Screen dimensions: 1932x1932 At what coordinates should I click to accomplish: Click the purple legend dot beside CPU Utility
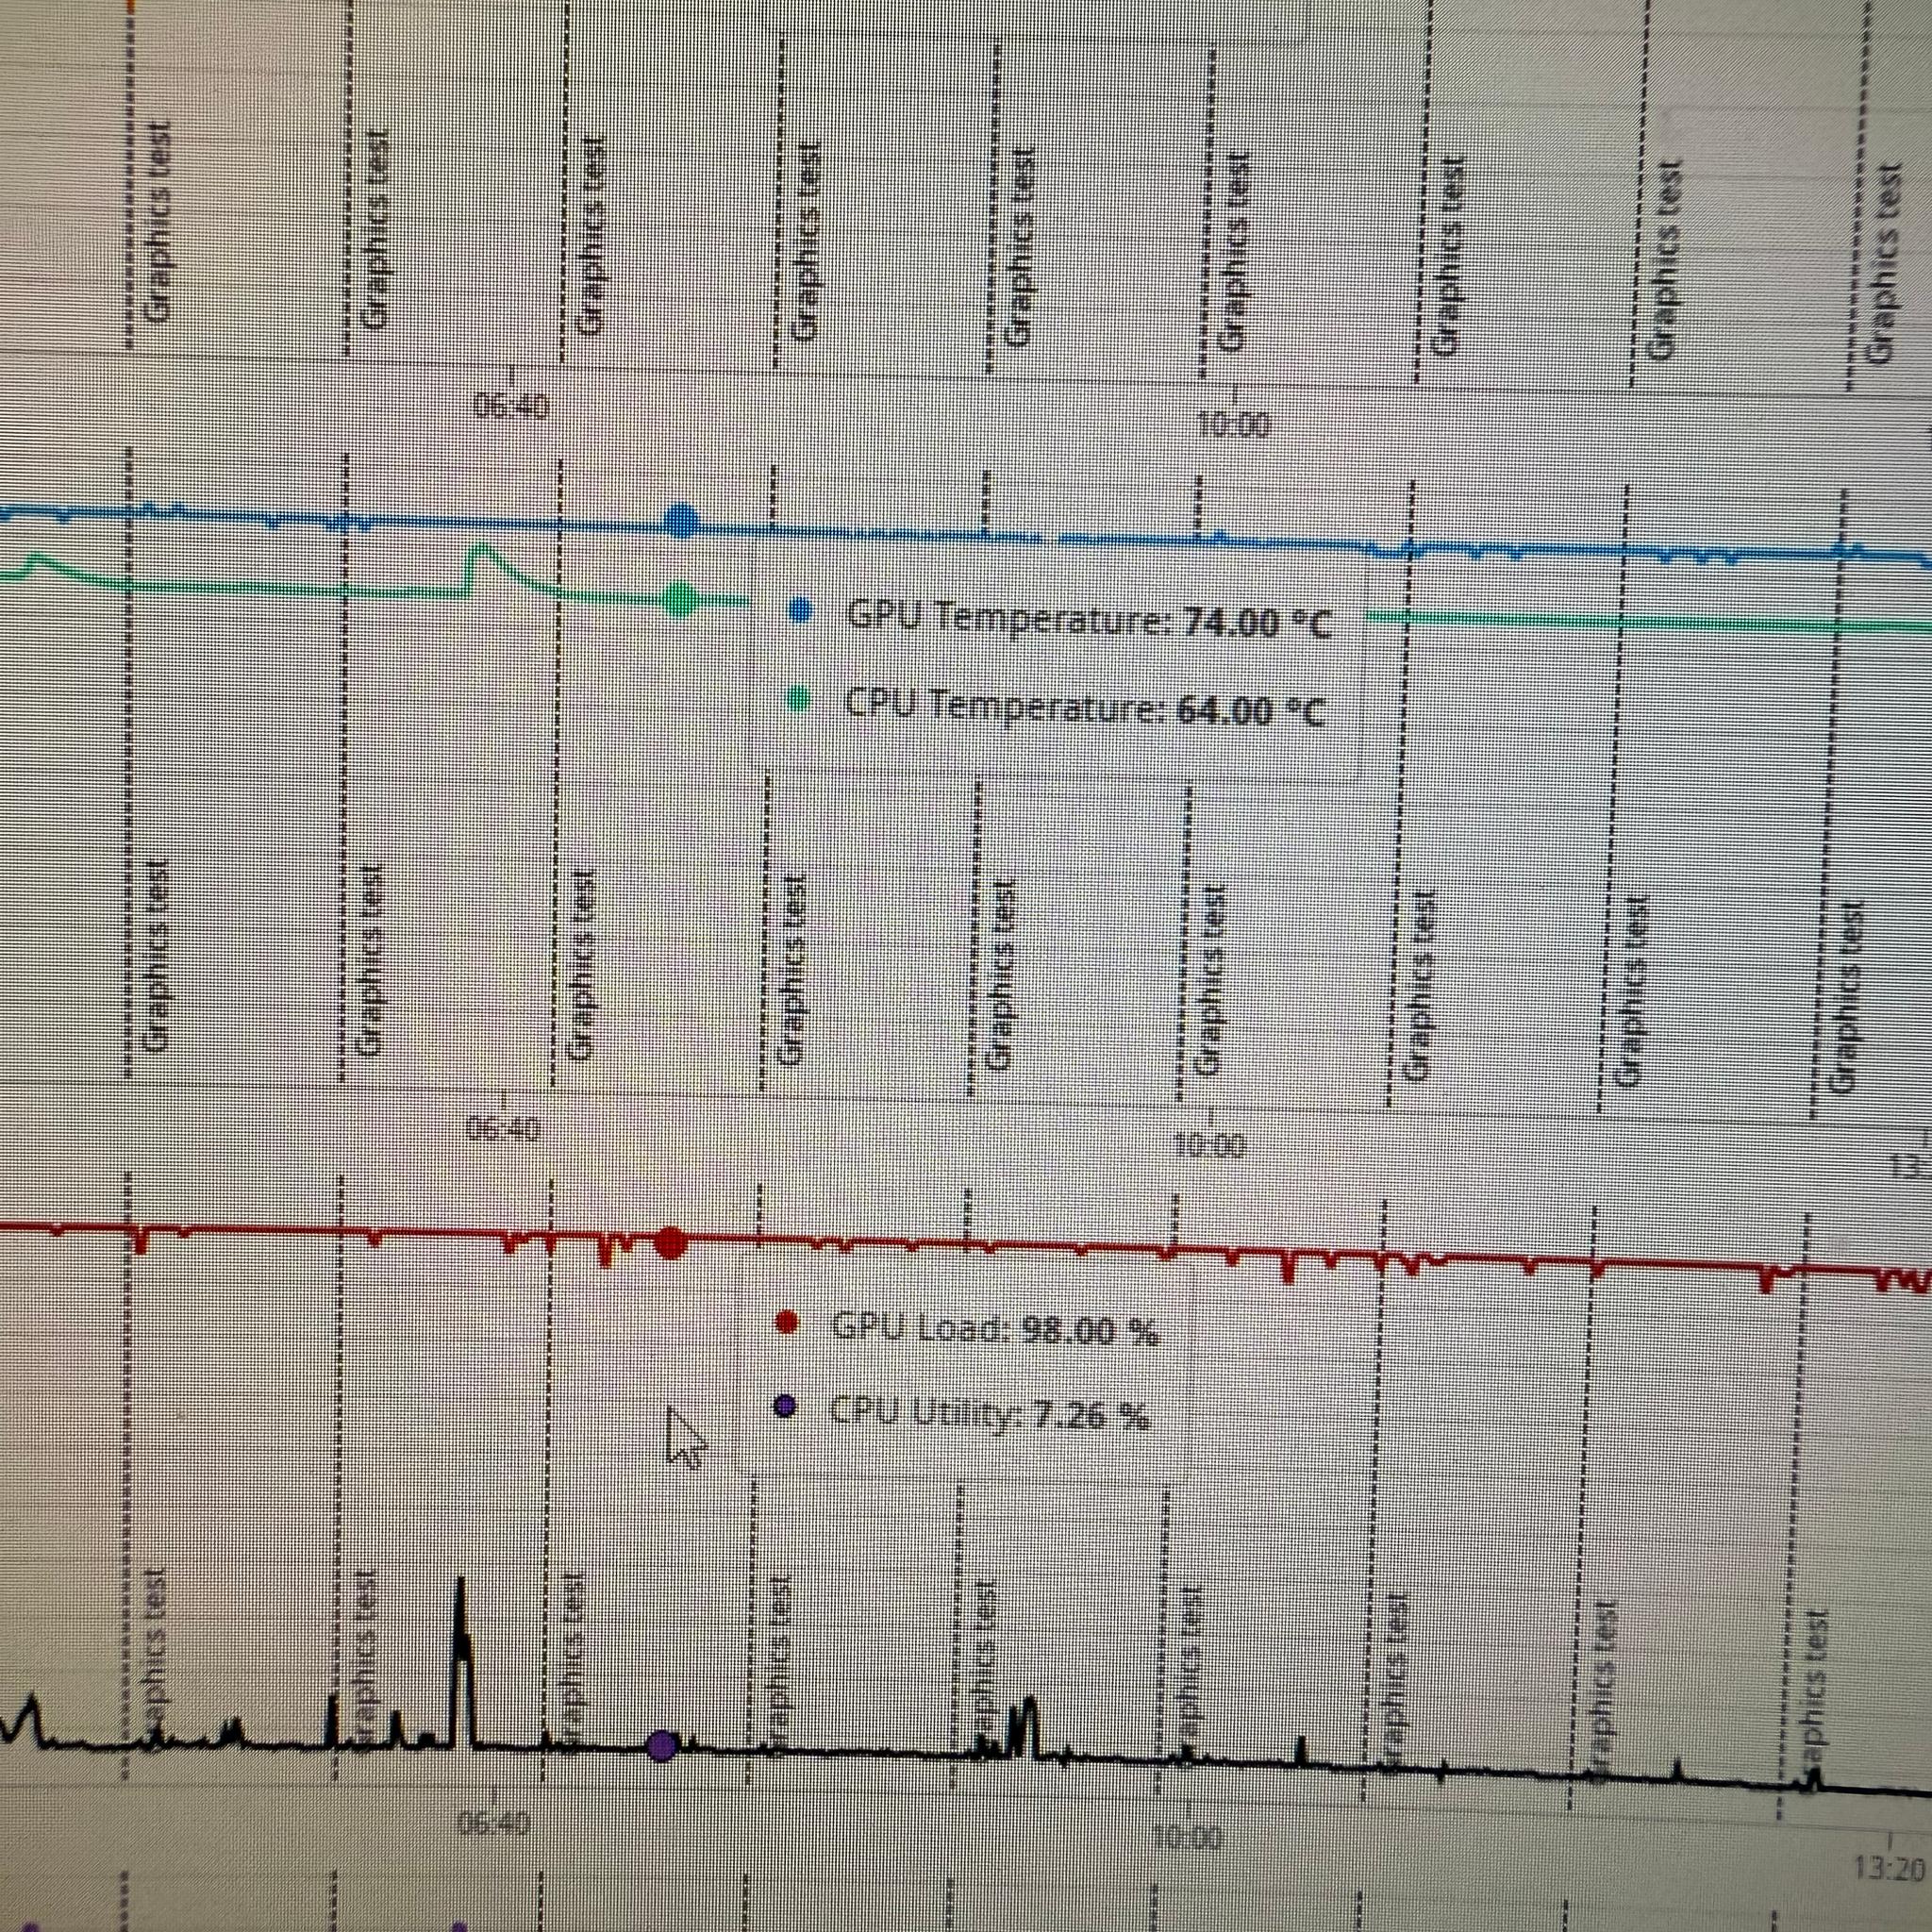[x=785, y=1406]
